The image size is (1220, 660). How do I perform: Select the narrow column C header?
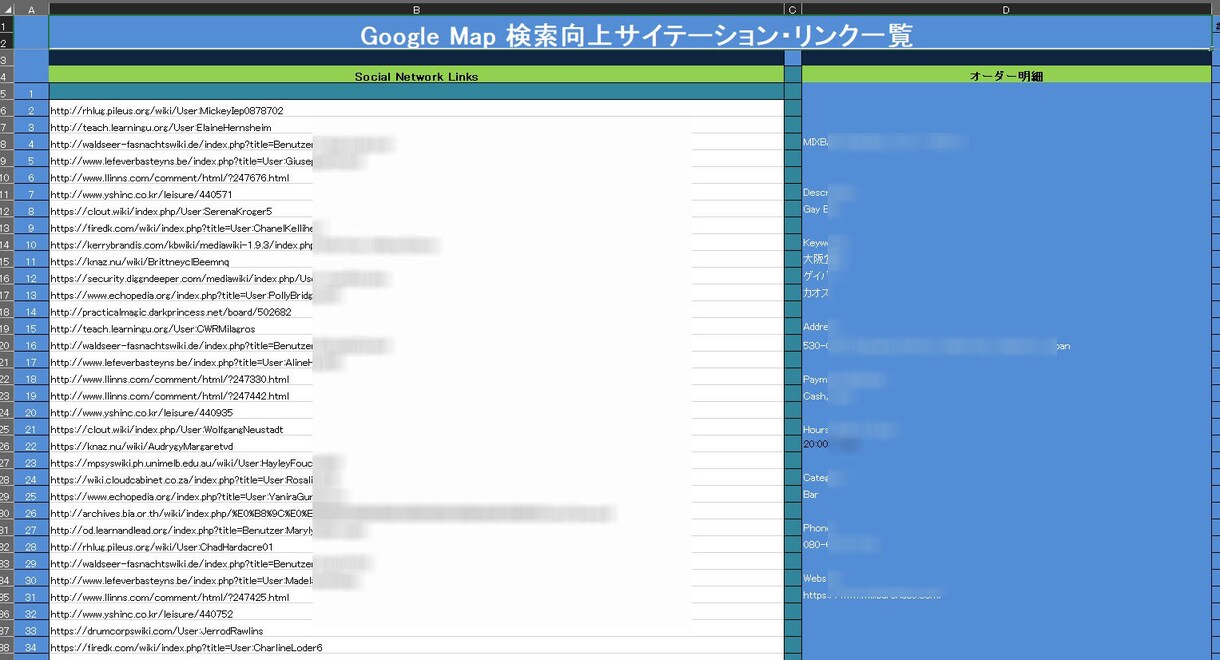pos(793,9)
